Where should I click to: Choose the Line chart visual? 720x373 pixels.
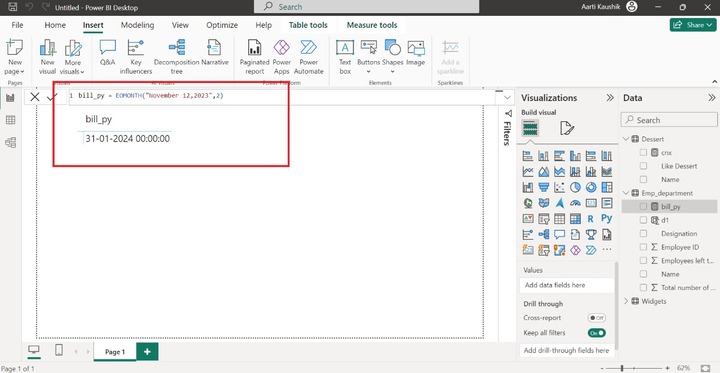[x=528, y=171]
